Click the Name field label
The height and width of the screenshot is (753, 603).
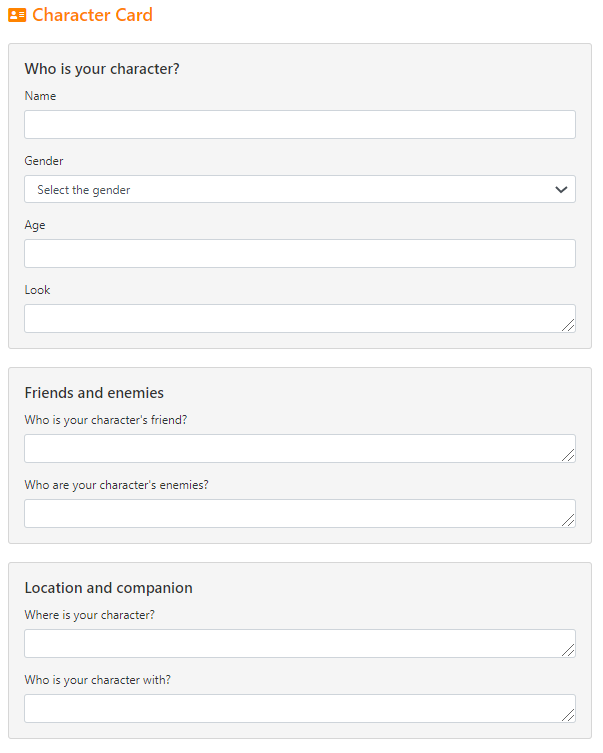[x=40, y=96]
